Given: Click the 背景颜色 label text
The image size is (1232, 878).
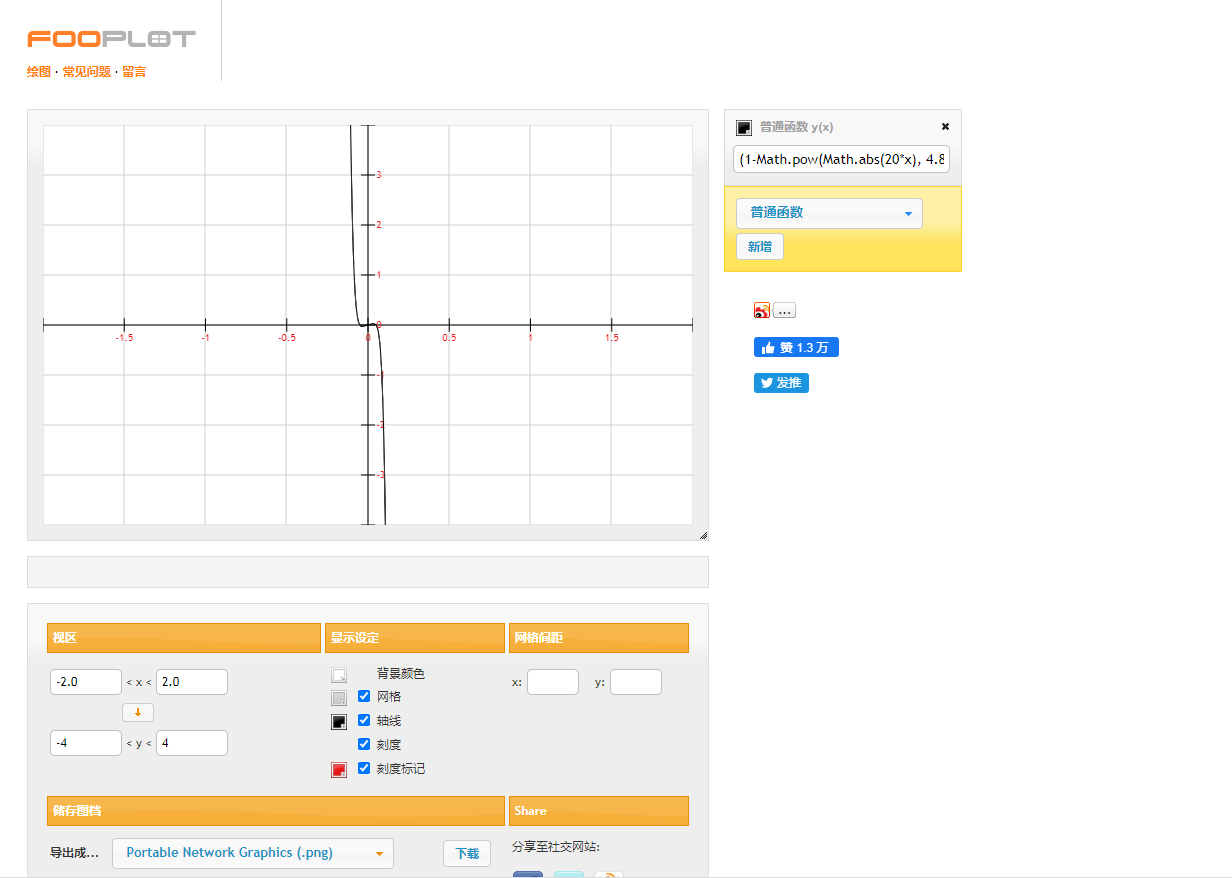Looking at the screenshot, I should (x=401, y=674).
